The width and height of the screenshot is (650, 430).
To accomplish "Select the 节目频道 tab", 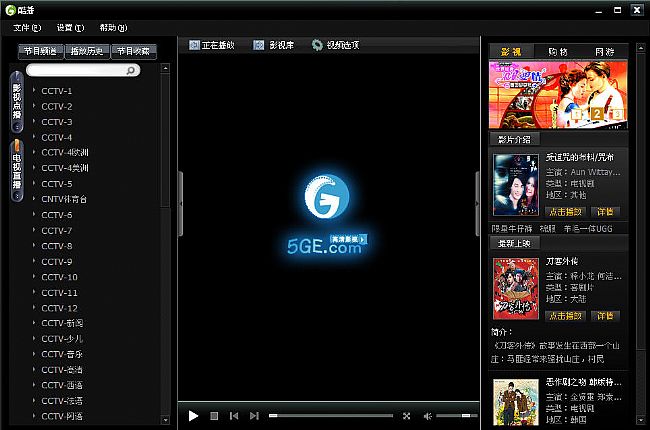I will pos(41,51).
